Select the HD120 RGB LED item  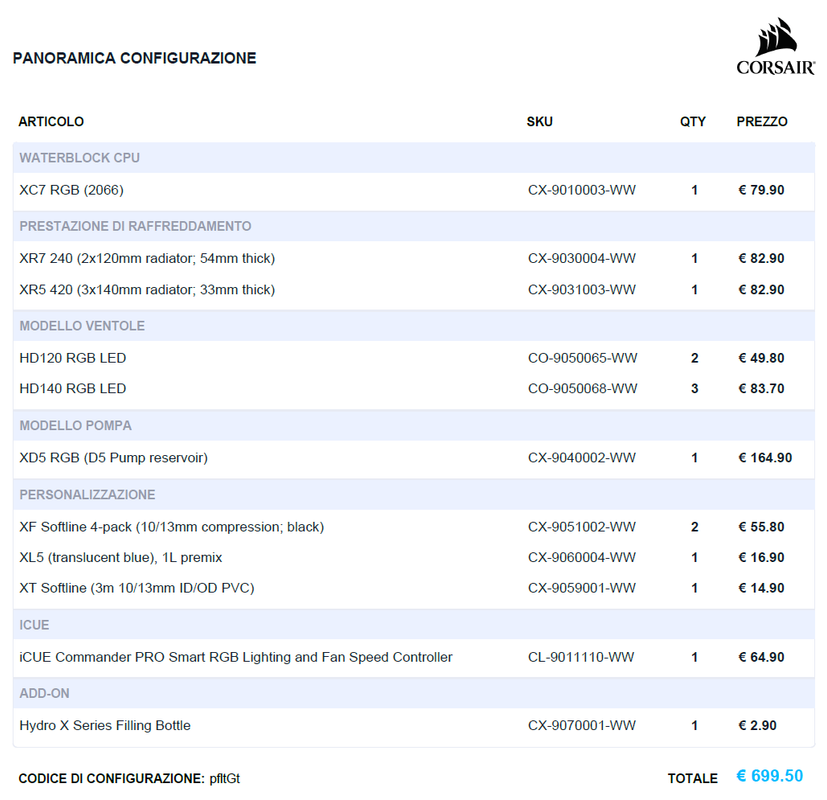pyautogui.click(x=73, y=358)
